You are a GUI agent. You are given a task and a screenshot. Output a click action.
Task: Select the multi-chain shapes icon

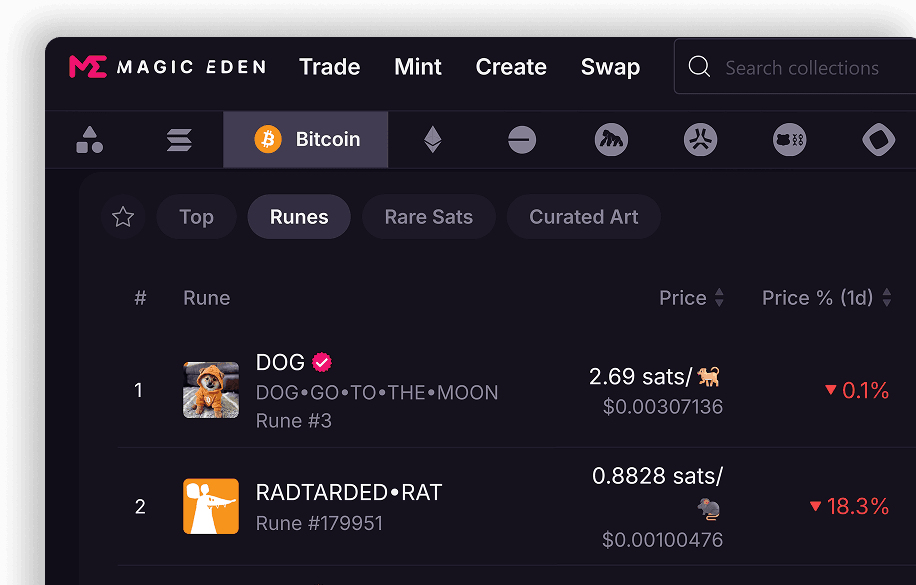tap(89, 140)
